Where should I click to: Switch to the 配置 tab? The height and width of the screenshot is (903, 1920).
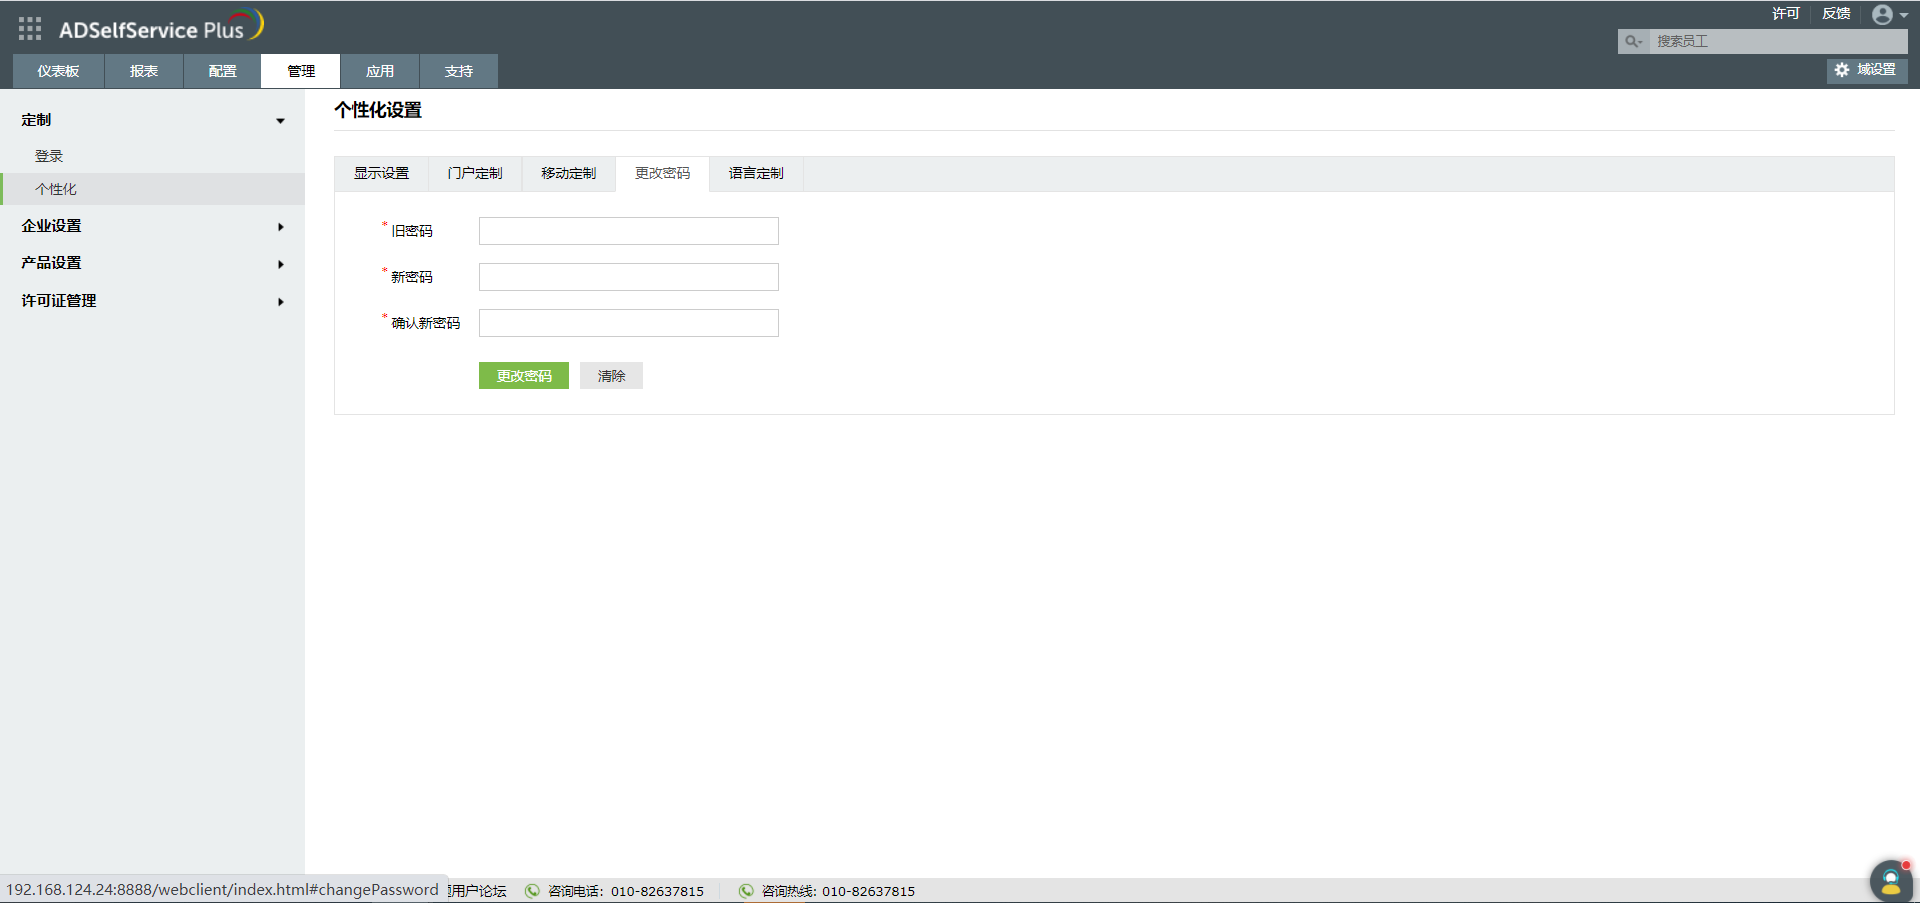coord(222,71)
